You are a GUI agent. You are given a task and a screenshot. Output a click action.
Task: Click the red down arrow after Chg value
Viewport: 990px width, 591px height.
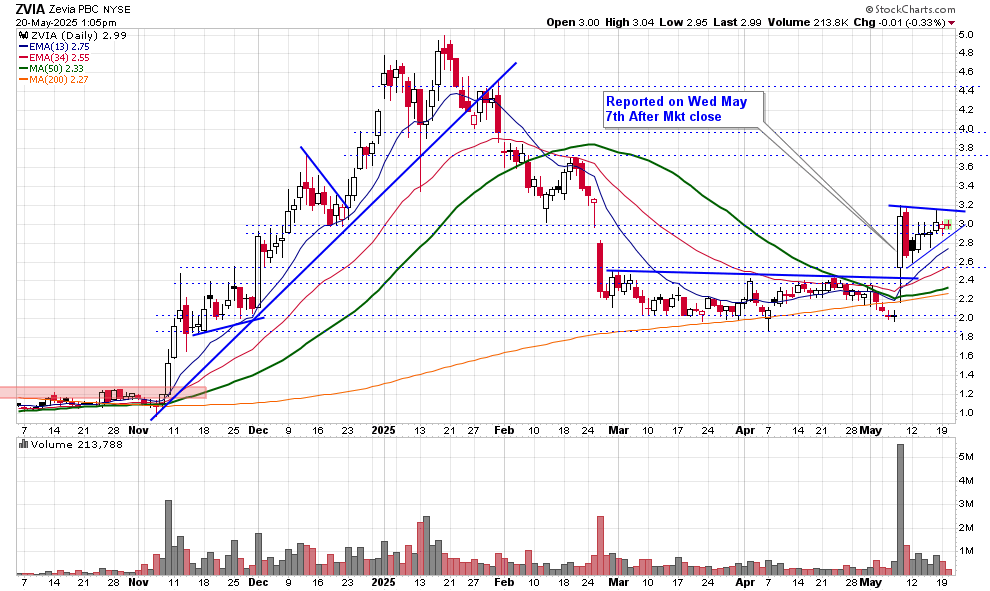[951, 22]
